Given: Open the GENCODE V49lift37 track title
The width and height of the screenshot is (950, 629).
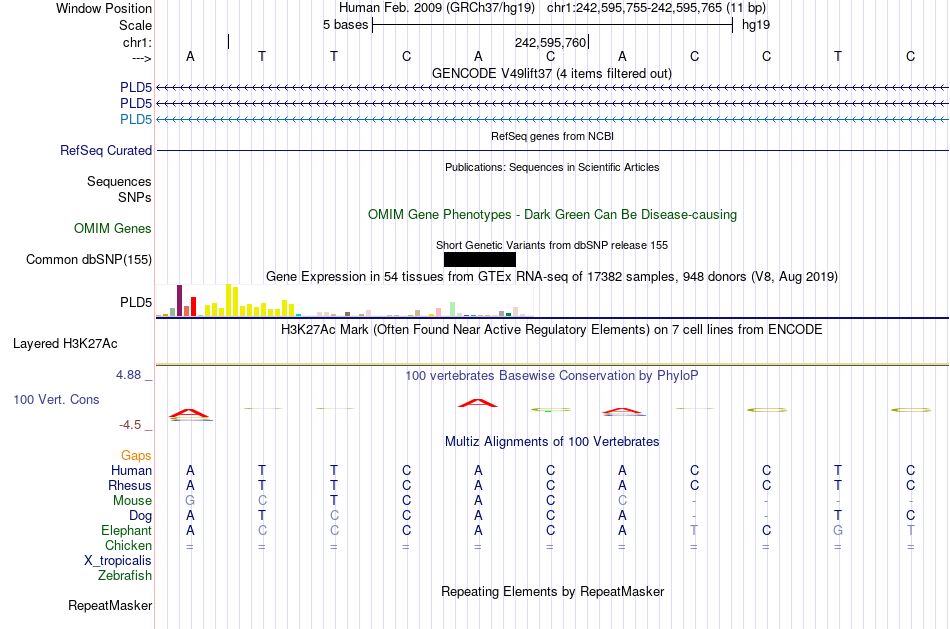Looking at the screenshot, I should pyautogui.click(x=551, y=73).
